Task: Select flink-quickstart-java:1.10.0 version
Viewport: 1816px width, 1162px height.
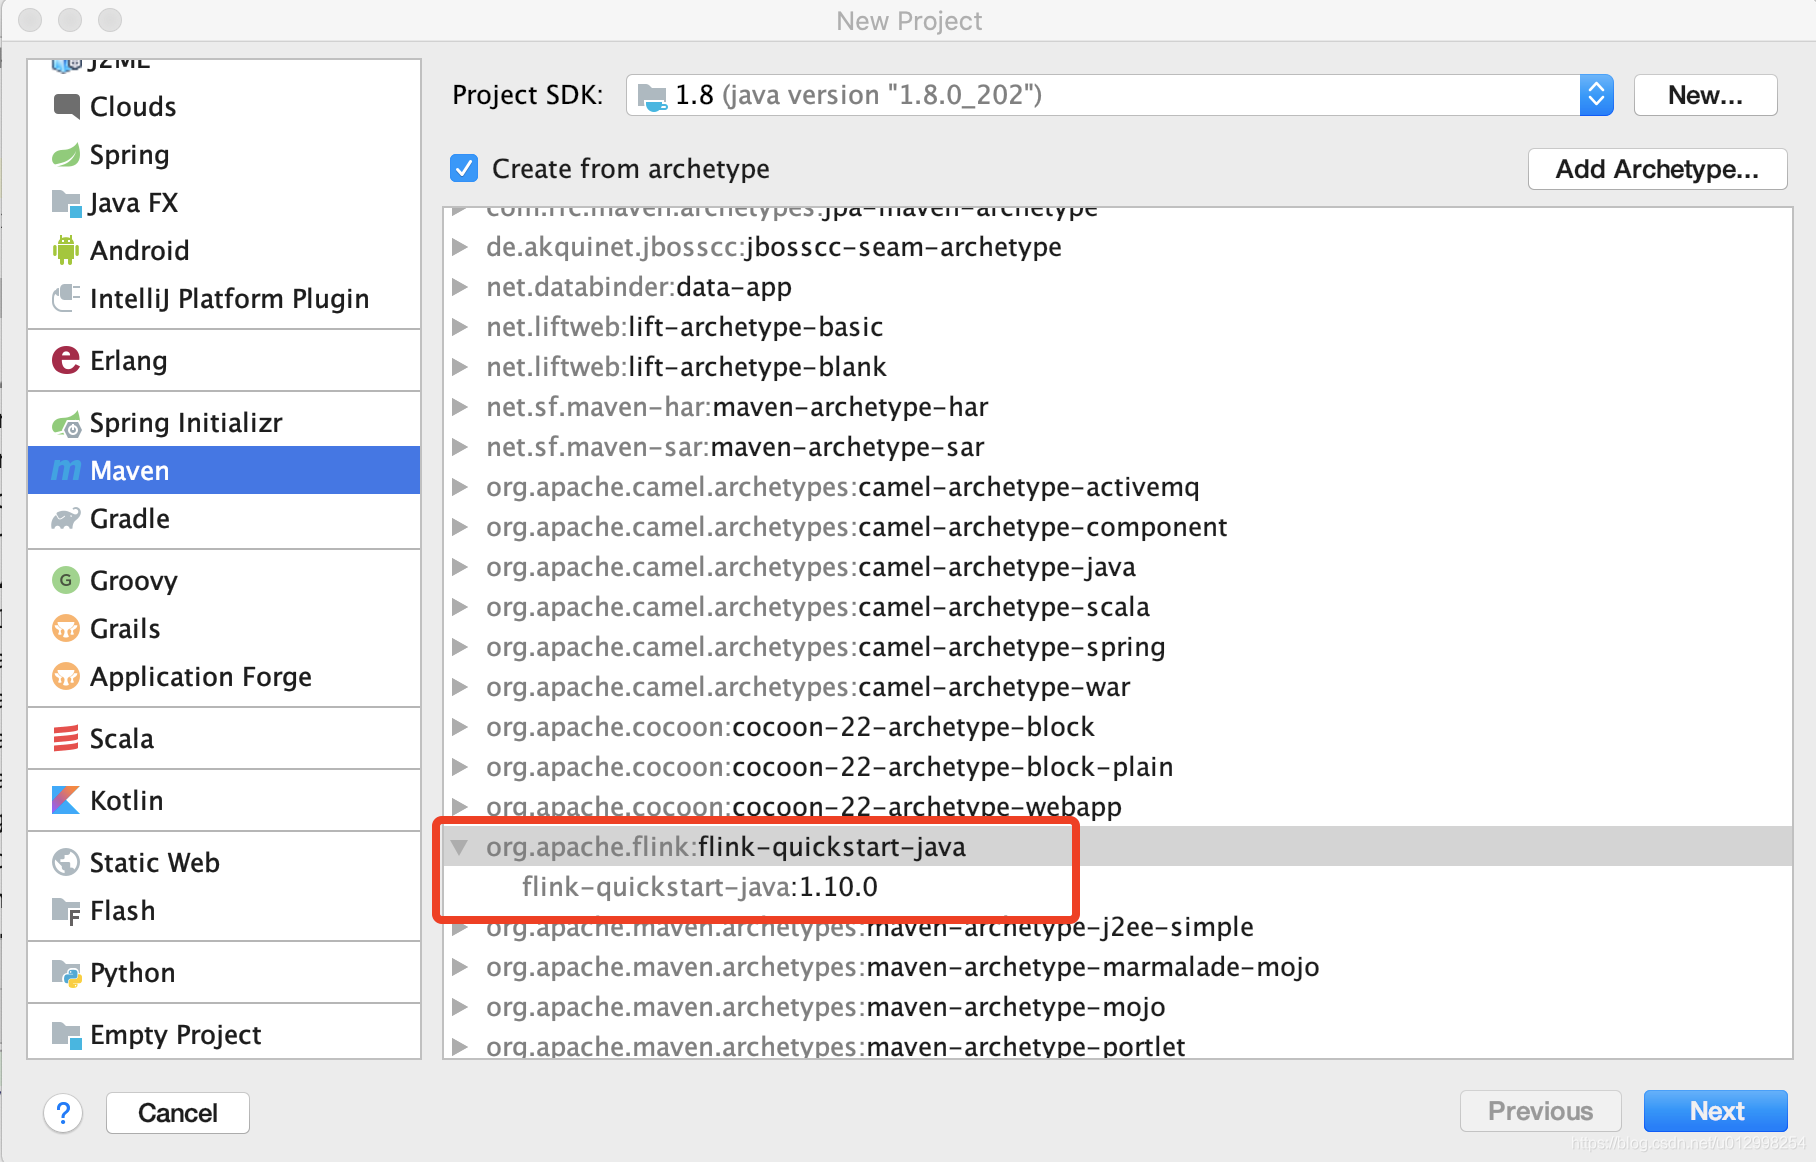Action: (x=1118, y=887)
